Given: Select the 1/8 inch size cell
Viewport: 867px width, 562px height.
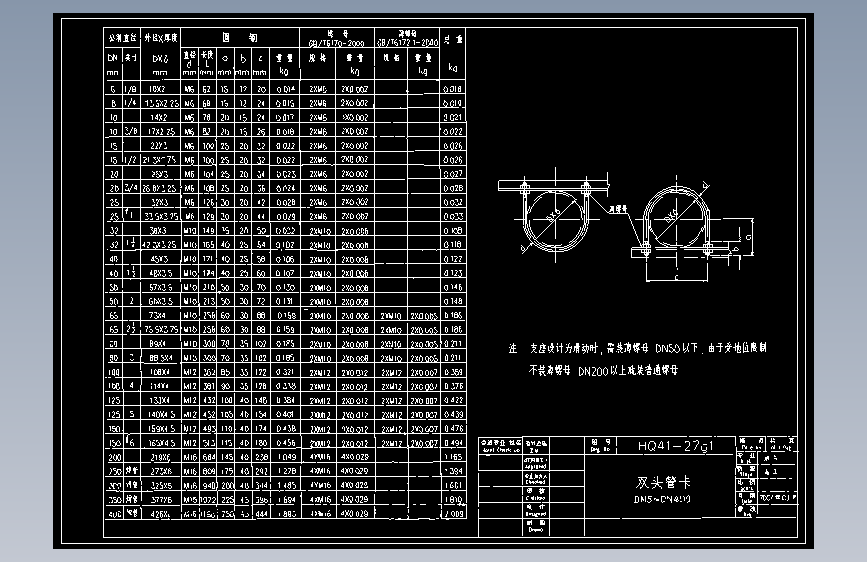Looking at the screenshot, I should click(x=130, y=89).
